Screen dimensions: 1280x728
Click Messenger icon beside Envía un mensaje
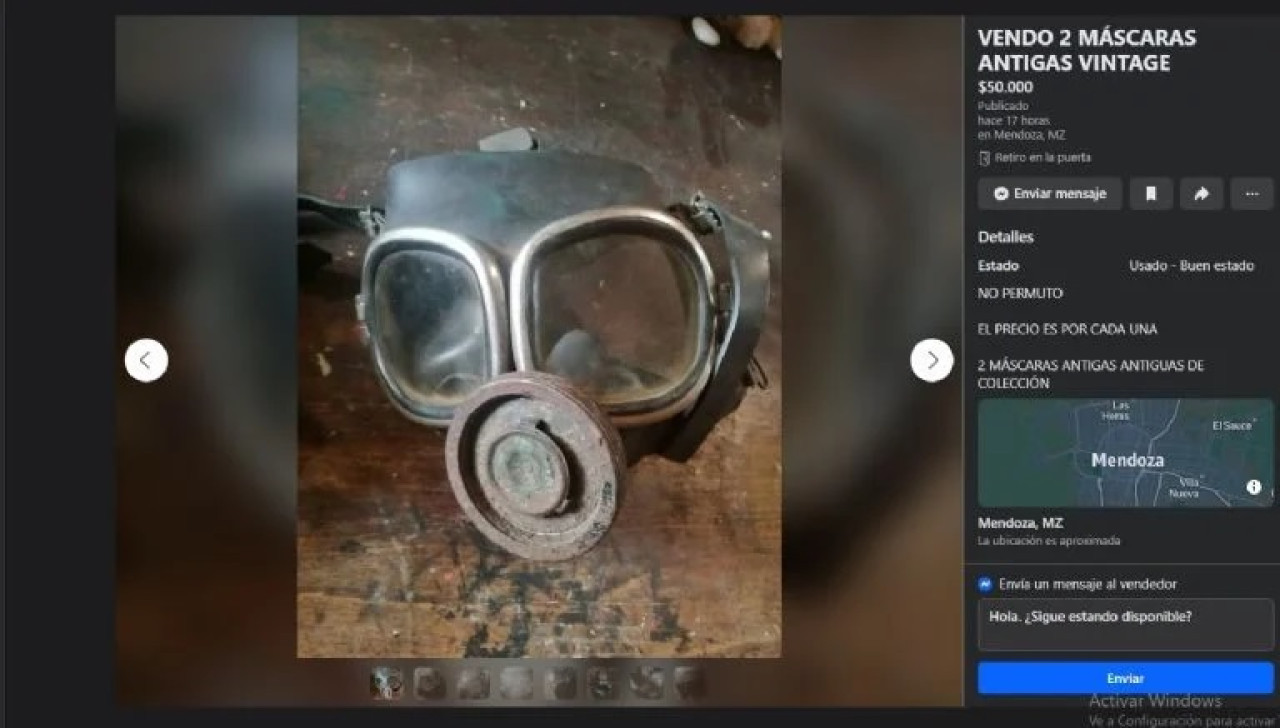click(x=985, y=584)
